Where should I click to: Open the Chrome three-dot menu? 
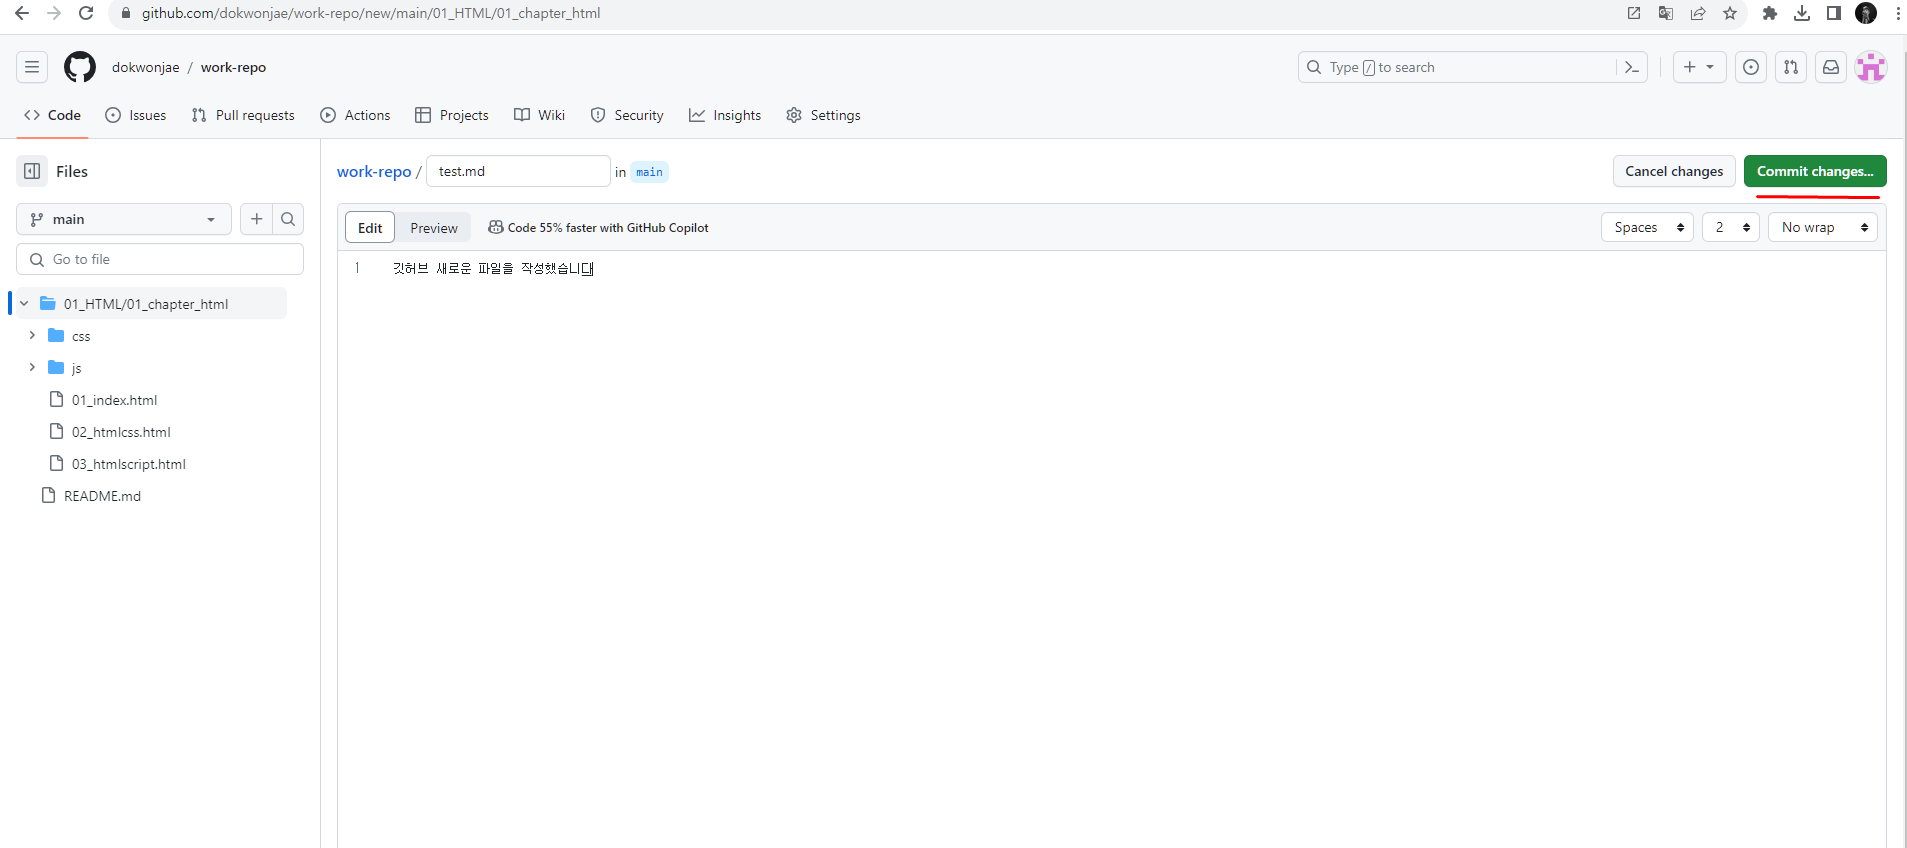click(x=1897, y=13)
